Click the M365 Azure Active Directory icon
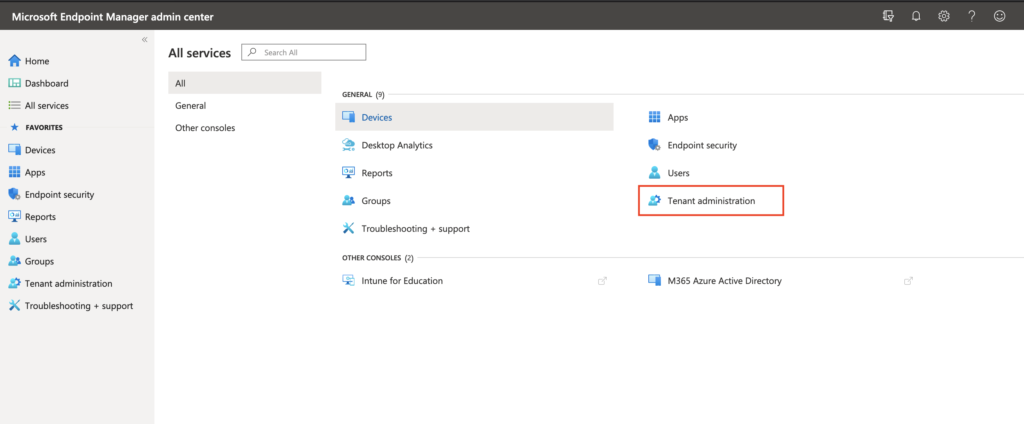 coord(654,280)
